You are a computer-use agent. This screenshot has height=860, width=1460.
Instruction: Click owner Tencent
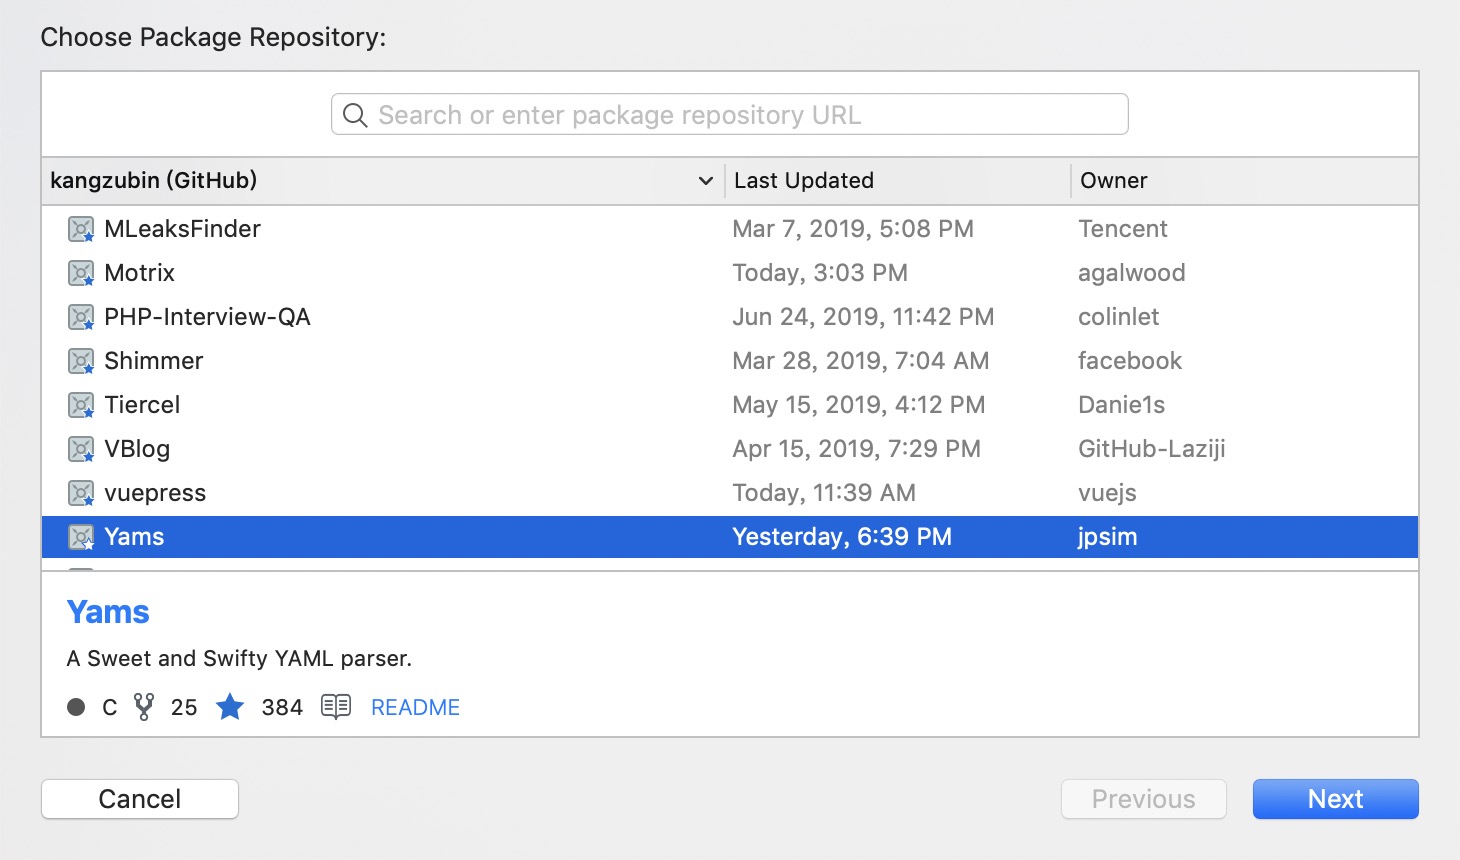[1123, 229]
